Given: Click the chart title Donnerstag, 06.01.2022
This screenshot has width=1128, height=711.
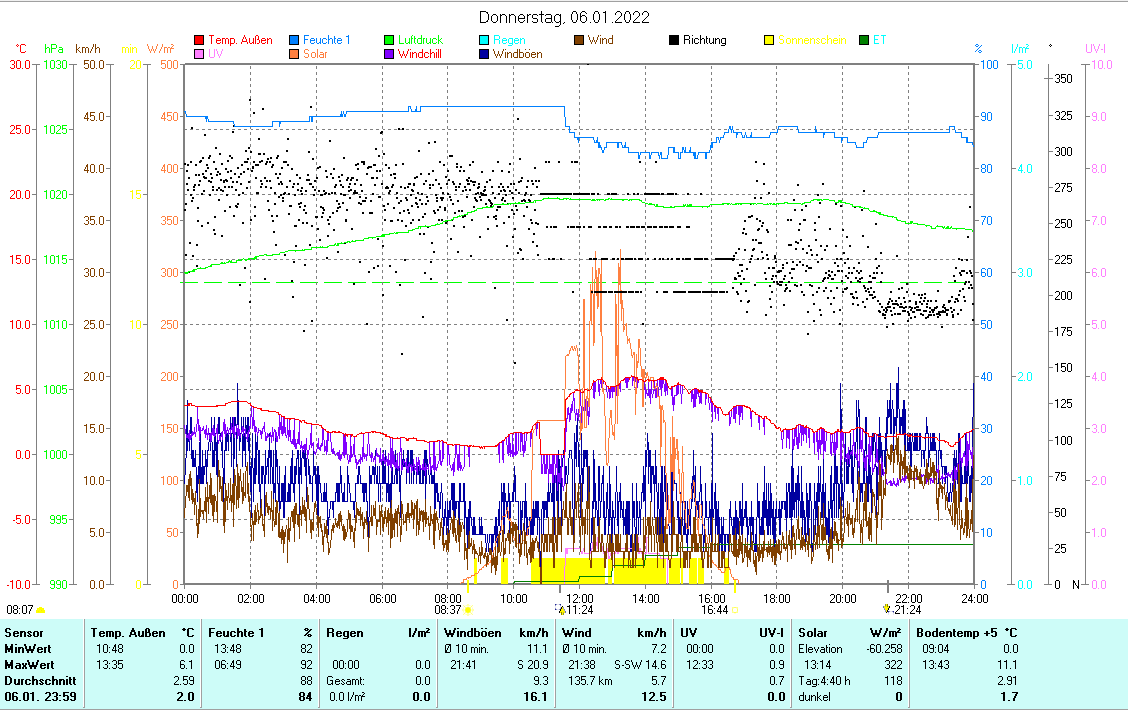Looking at the screenshot, I should [x=564, y=17].
